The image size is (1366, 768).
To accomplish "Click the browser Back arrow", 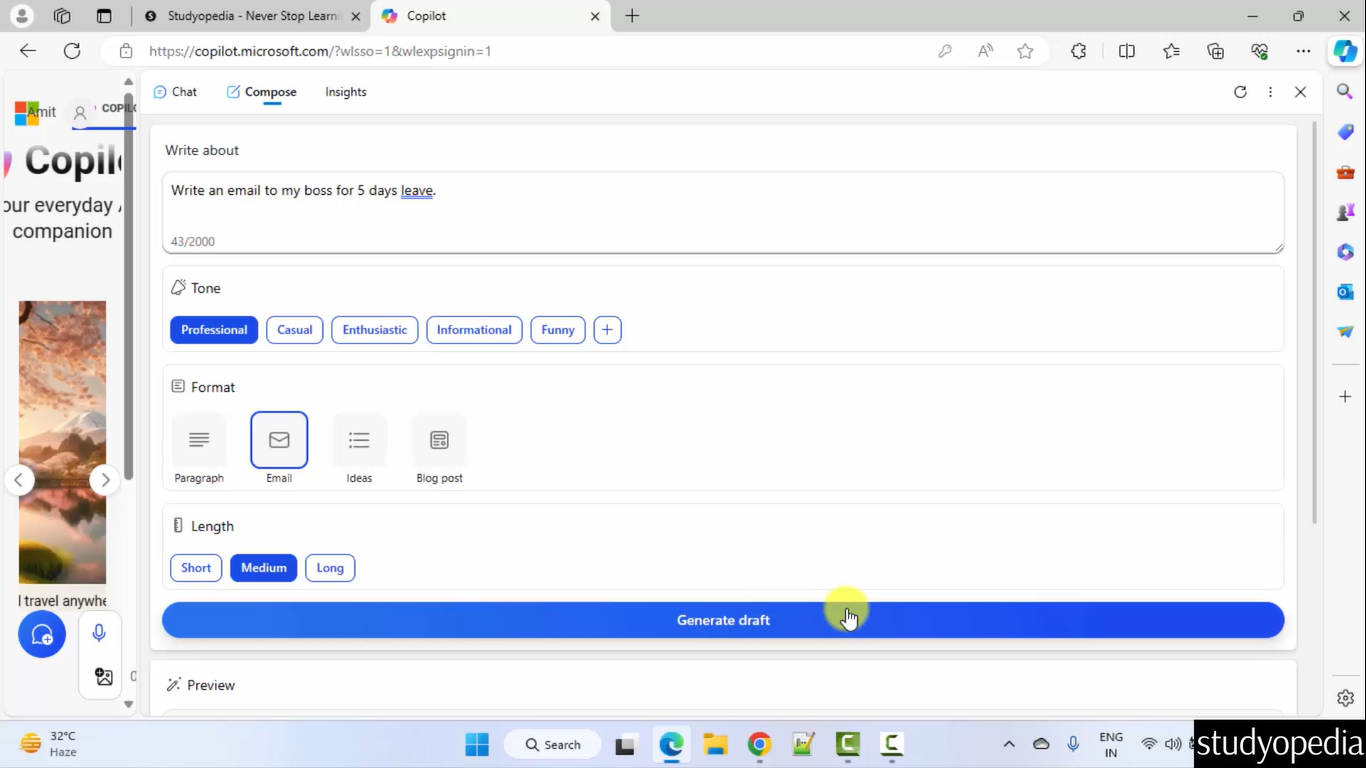I will point(28,51).
